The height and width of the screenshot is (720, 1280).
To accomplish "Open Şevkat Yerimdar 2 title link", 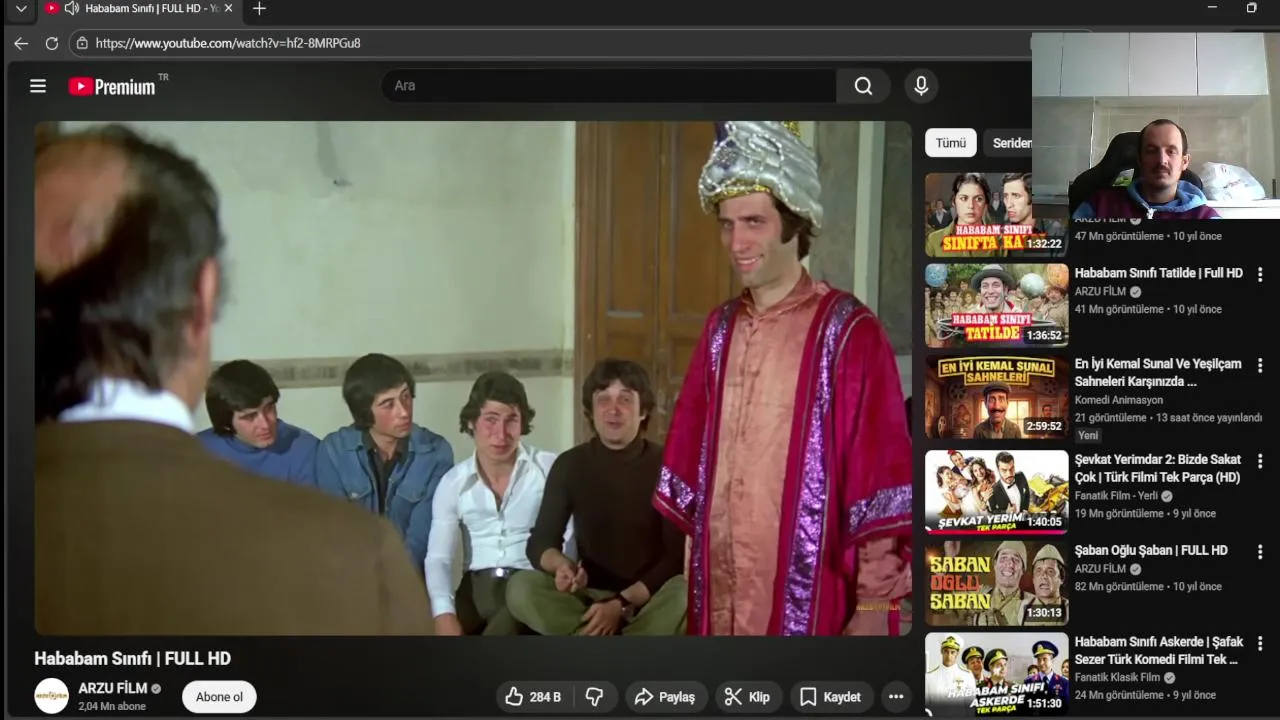I will [x=1158, y=468].
